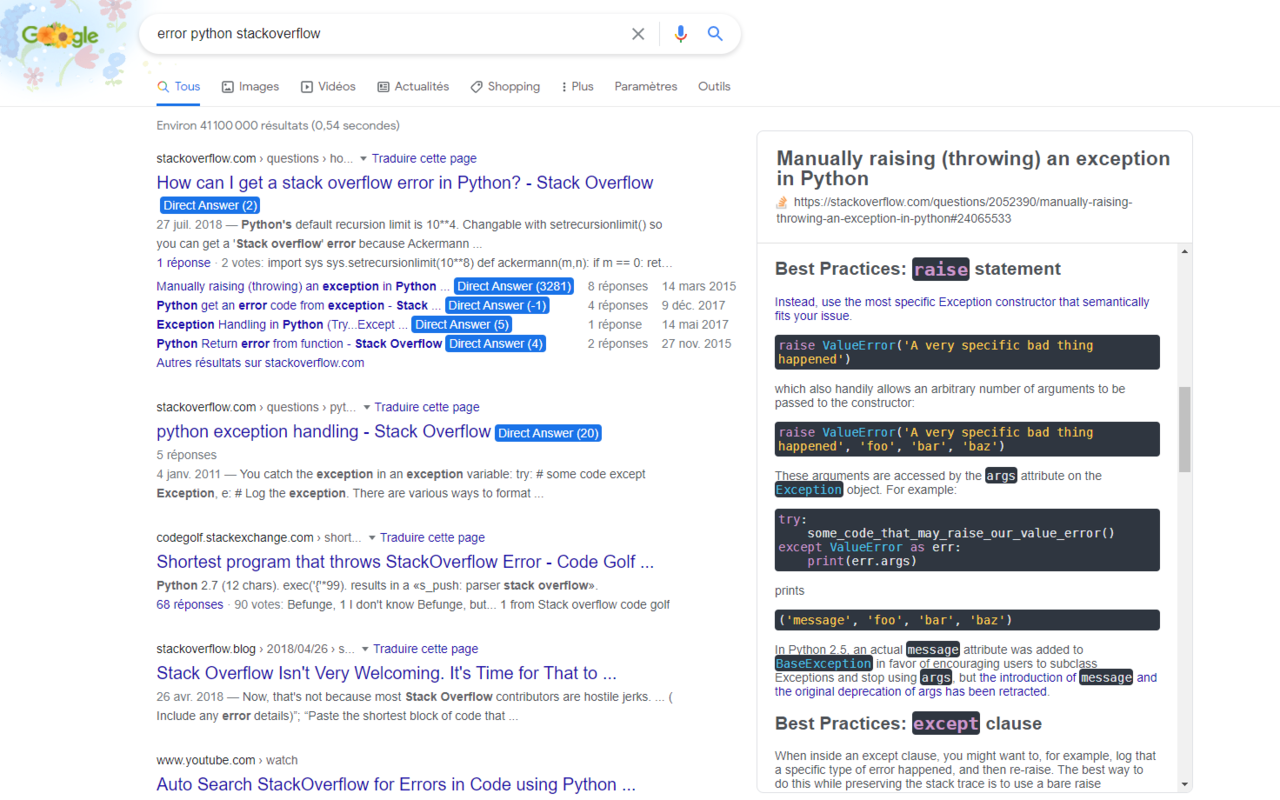This screenshot has height=800, width=1280.
Task: Expand the dropdown arrow beside the first stackoverflow.com URL
Action: tap(364, 159)
